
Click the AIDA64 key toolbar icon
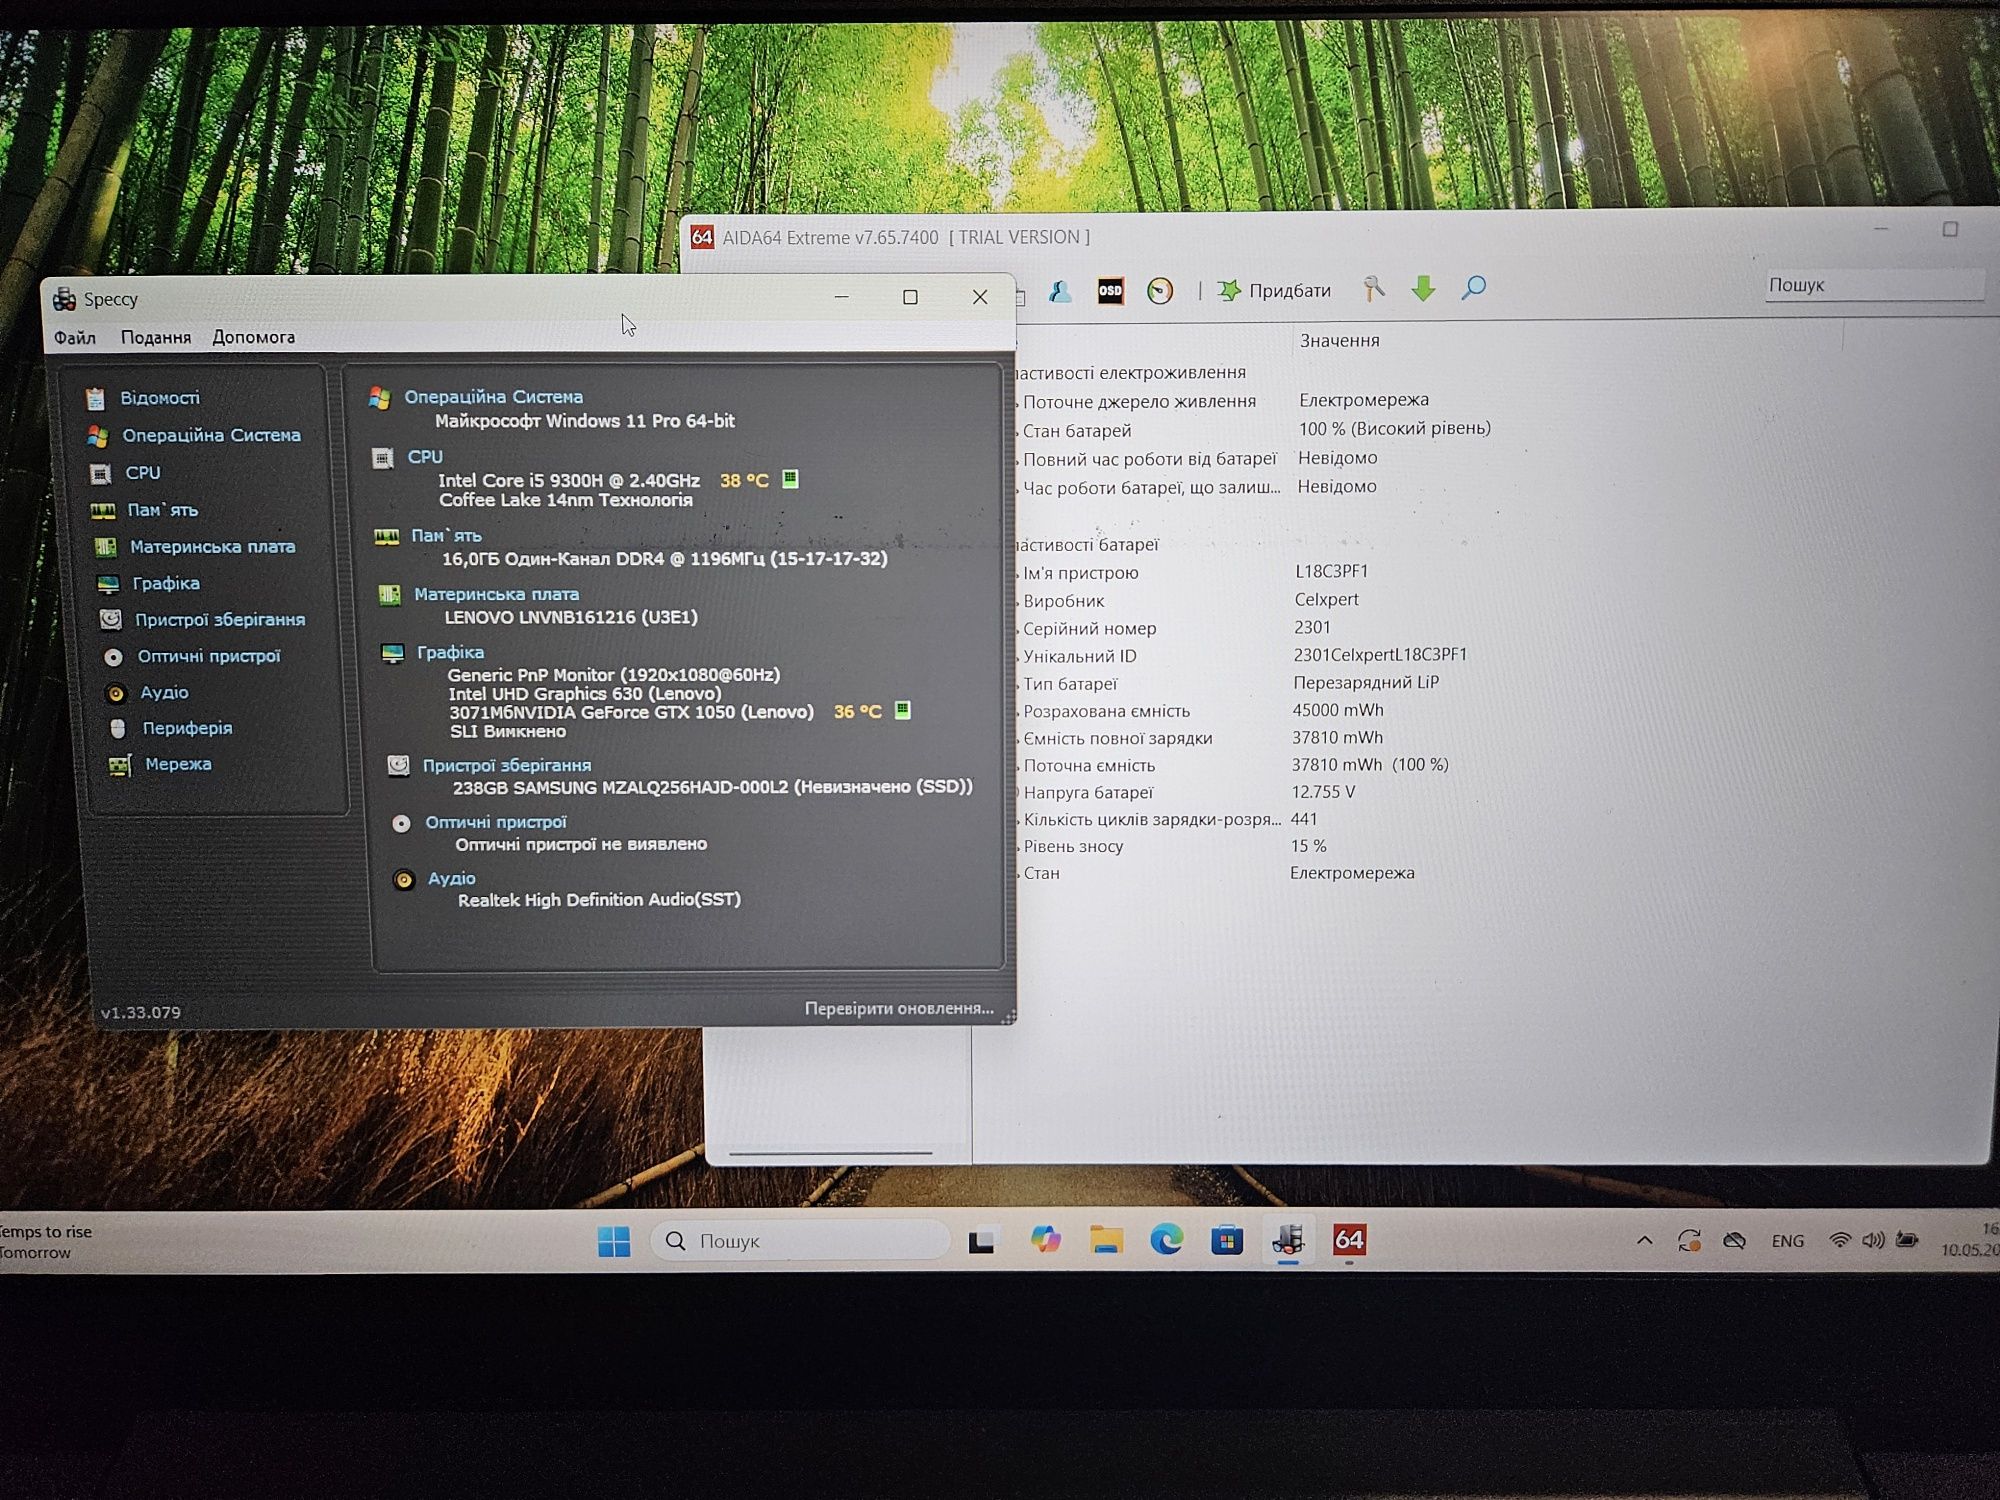(x=1374, y=289)
